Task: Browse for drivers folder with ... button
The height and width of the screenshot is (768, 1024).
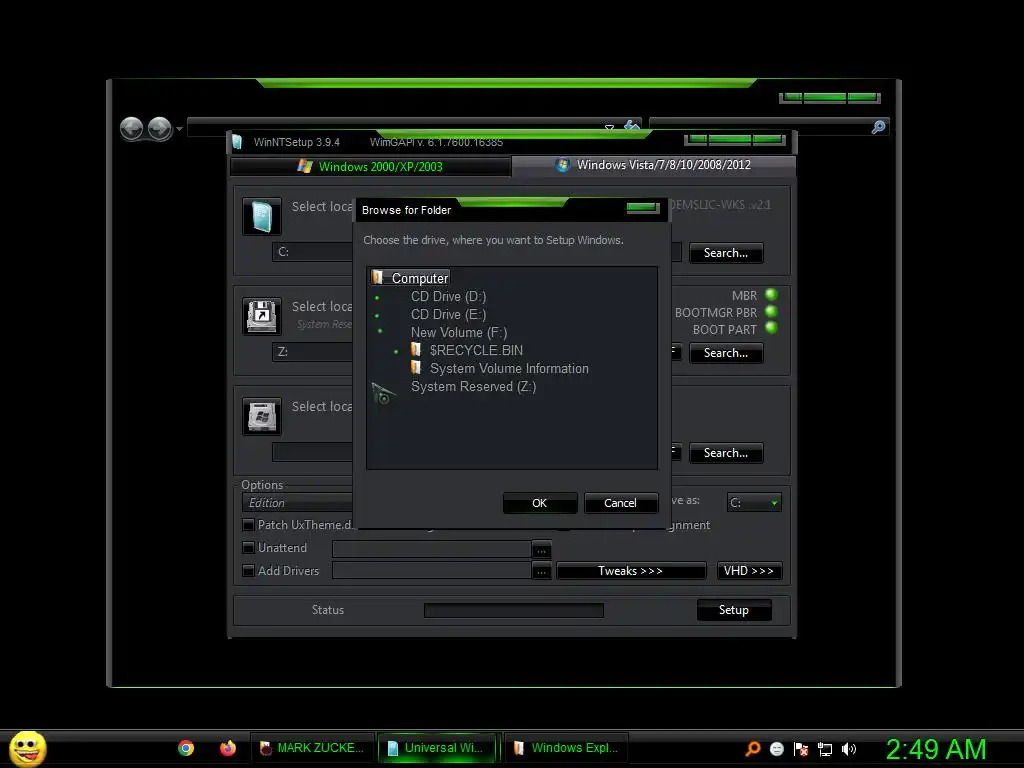Action: [x=541, y=571]
